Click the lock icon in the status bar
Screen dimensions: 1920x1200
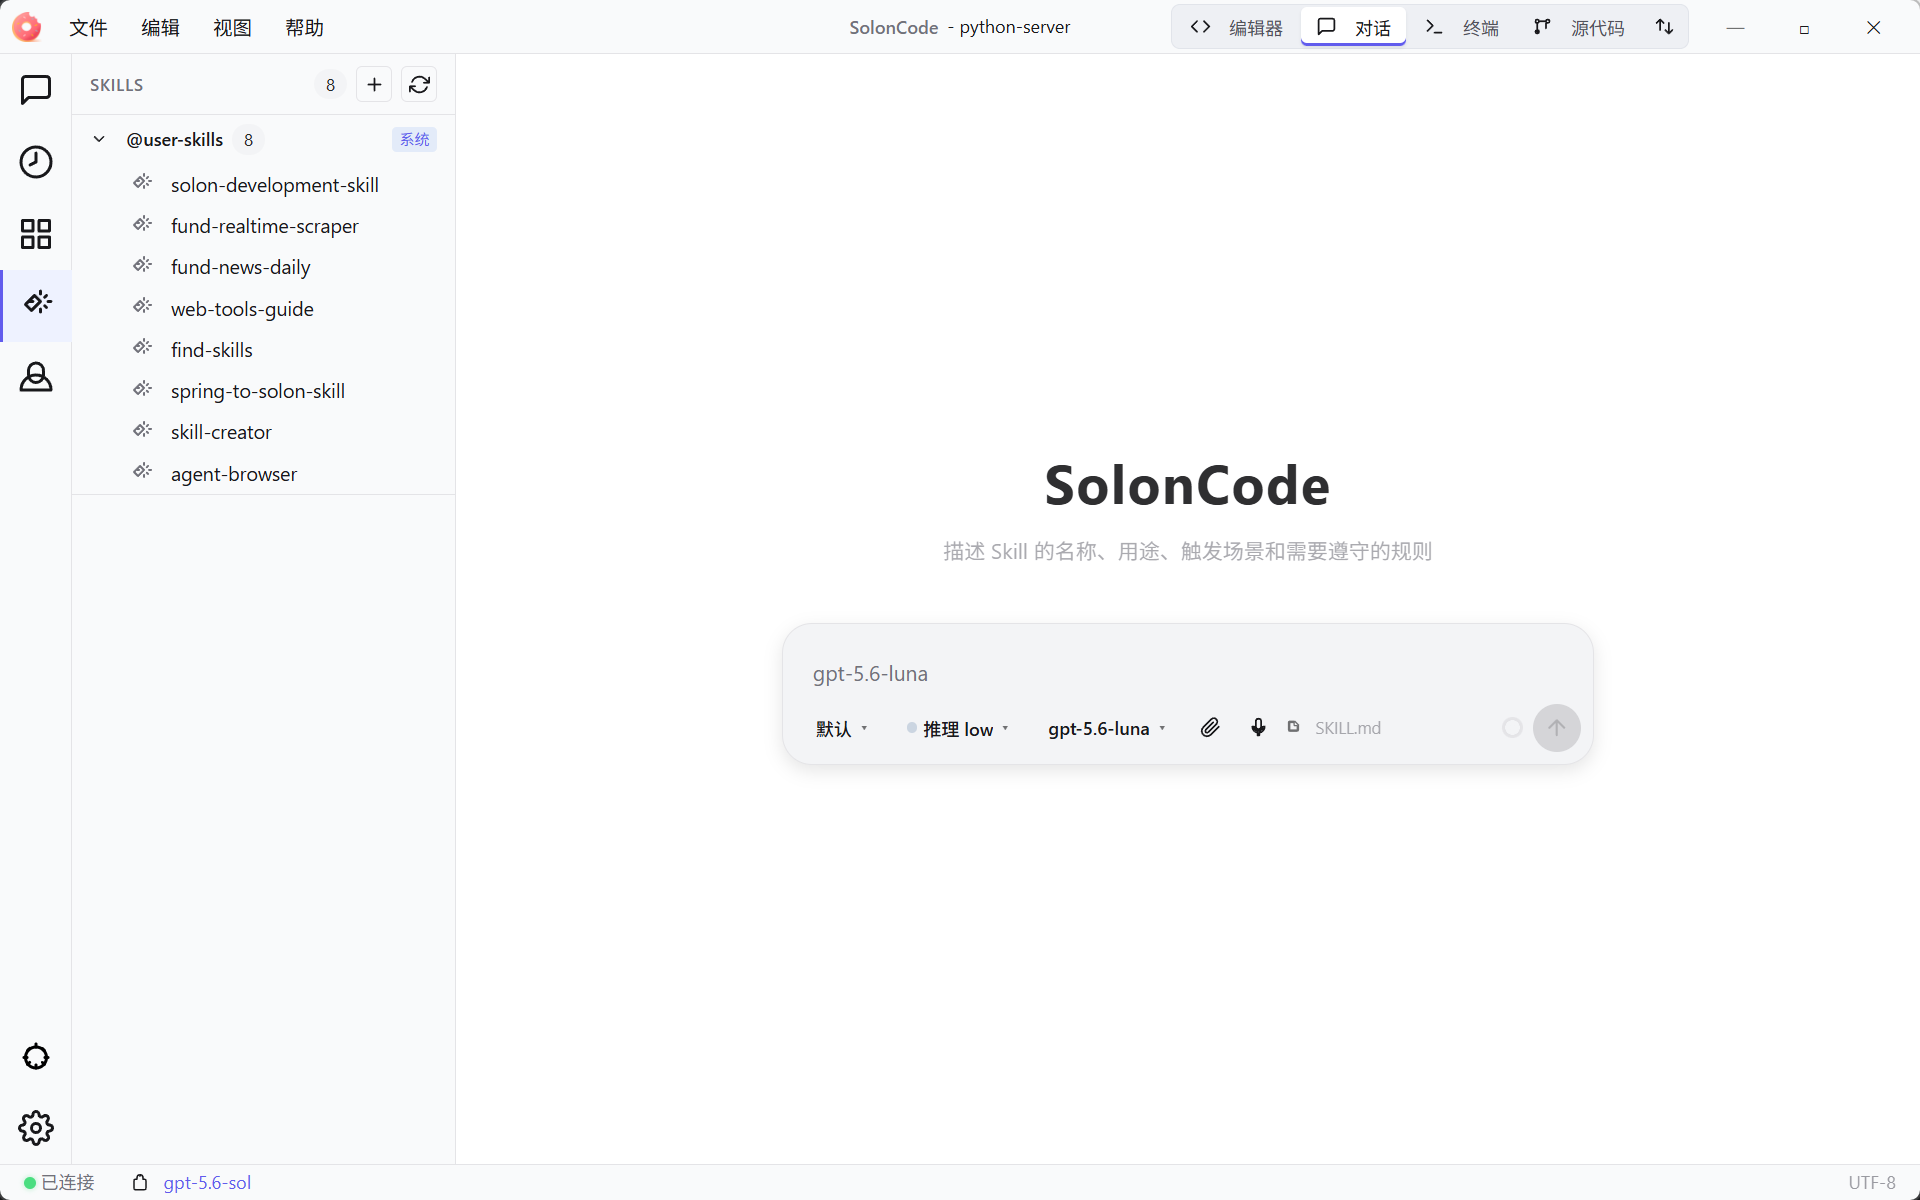[x=140, y=1182]
